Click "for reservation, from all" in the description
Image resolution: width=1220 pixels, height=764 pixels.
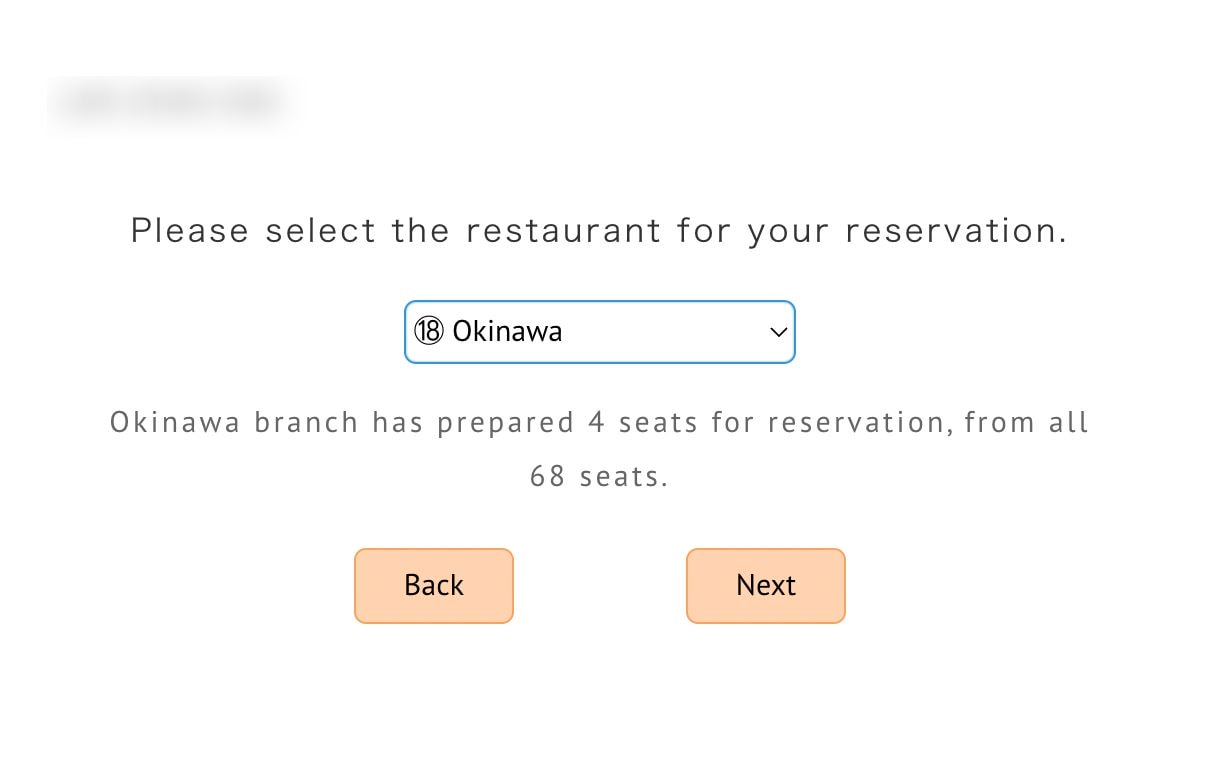click(900, 422)
